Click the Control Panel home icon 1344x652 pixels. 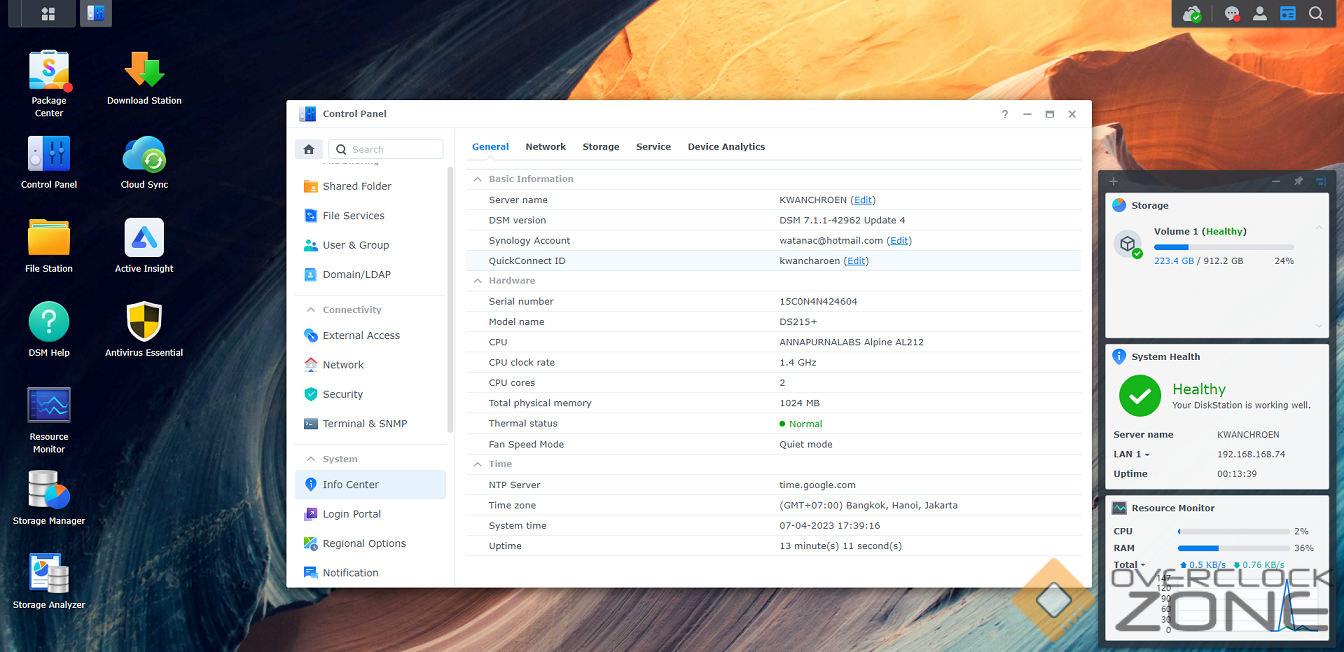tap(309, 150)
